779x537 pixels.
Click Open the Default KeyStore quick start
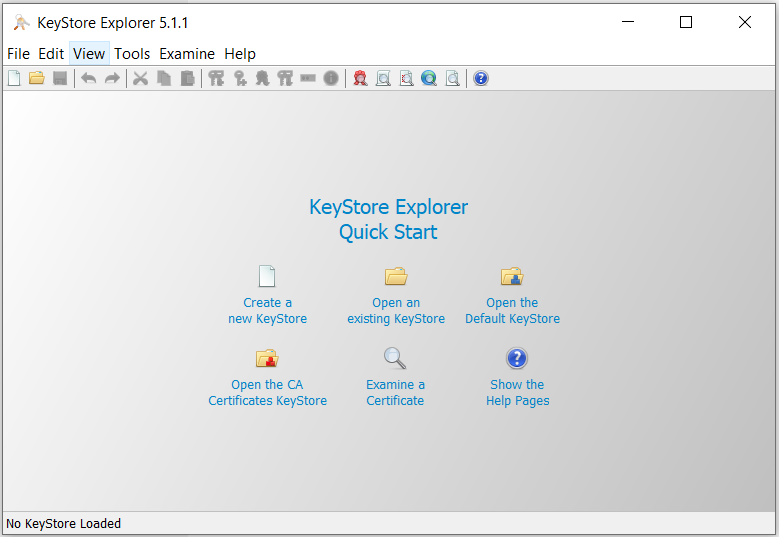tap(512, 295)
